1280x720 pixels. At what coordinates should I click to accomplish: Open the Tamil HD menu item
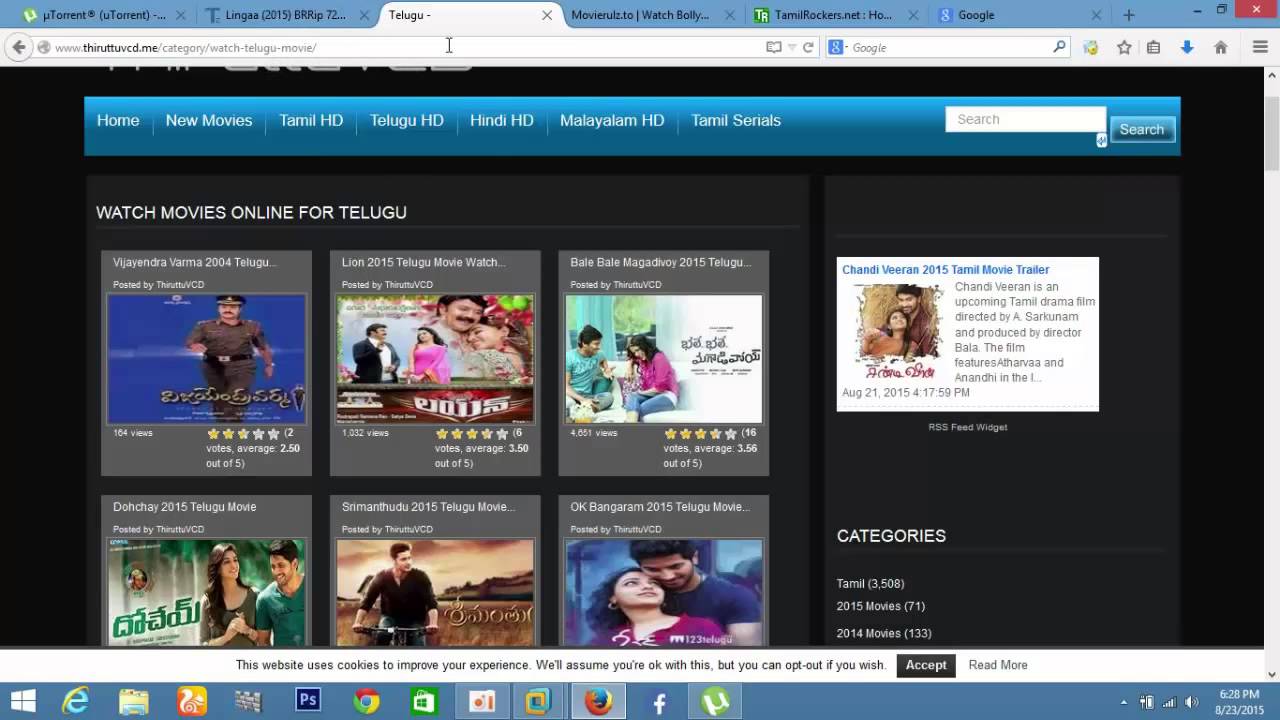(x=311, y=120)
